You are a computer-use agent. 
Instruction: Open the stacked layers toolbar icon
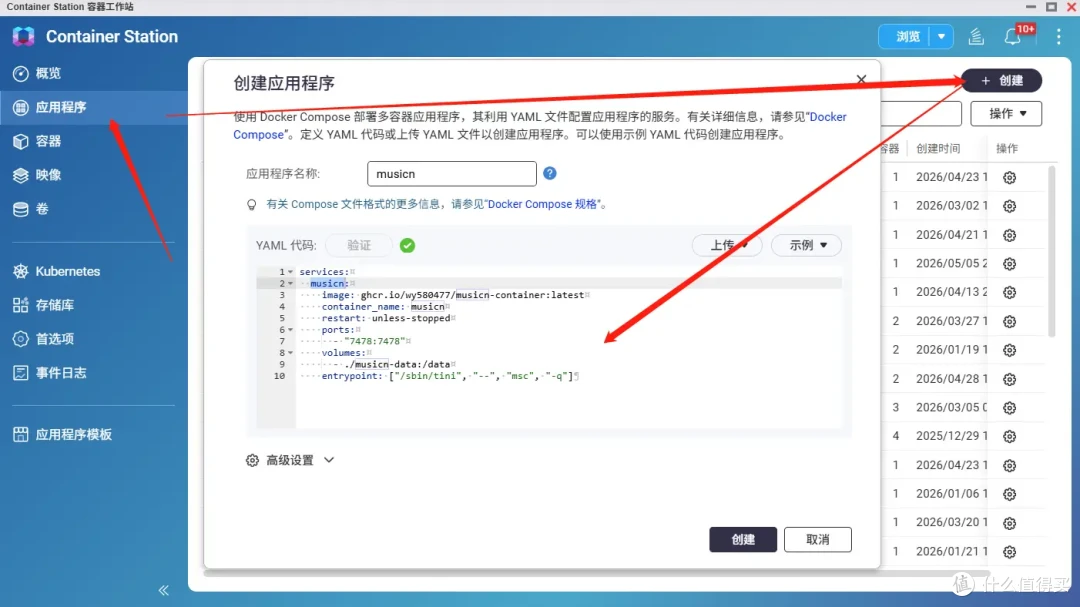click(x=976, y=37)
